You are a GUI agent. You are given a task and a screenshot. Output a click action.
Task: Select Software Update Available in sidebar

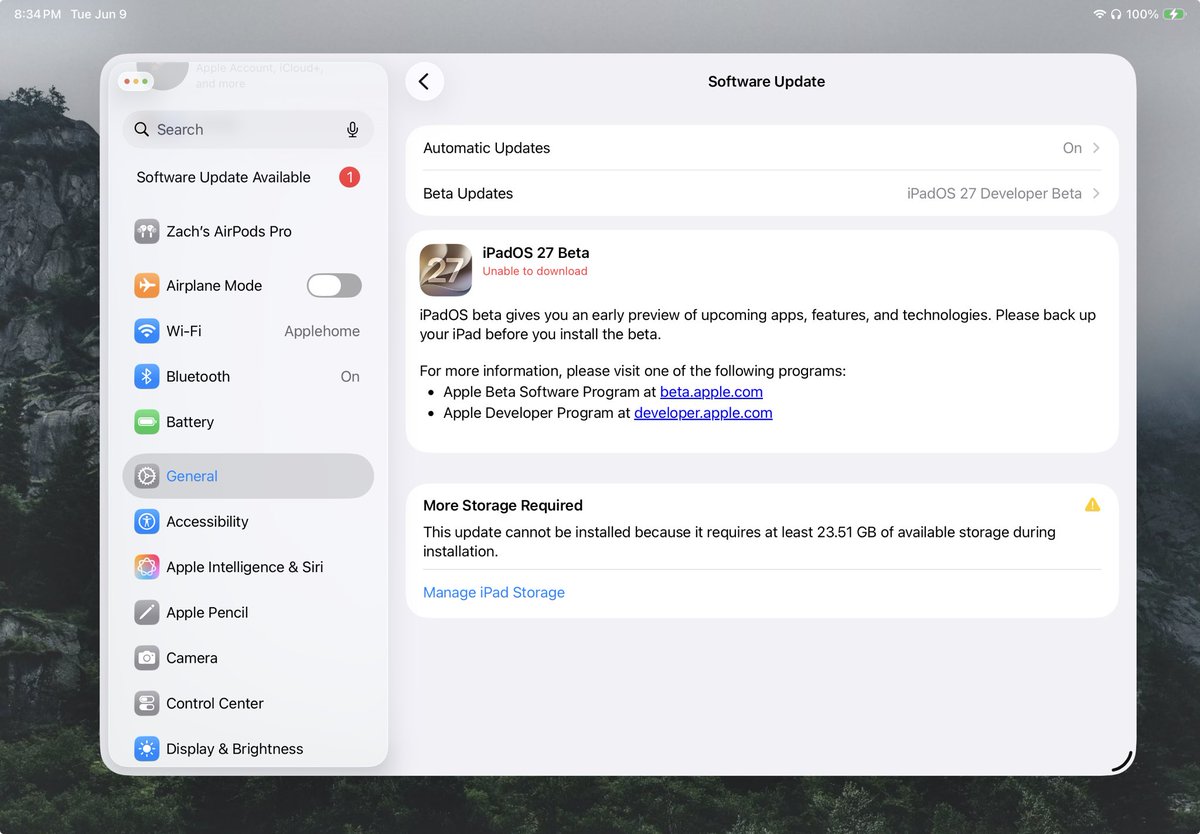pos(248,177)
